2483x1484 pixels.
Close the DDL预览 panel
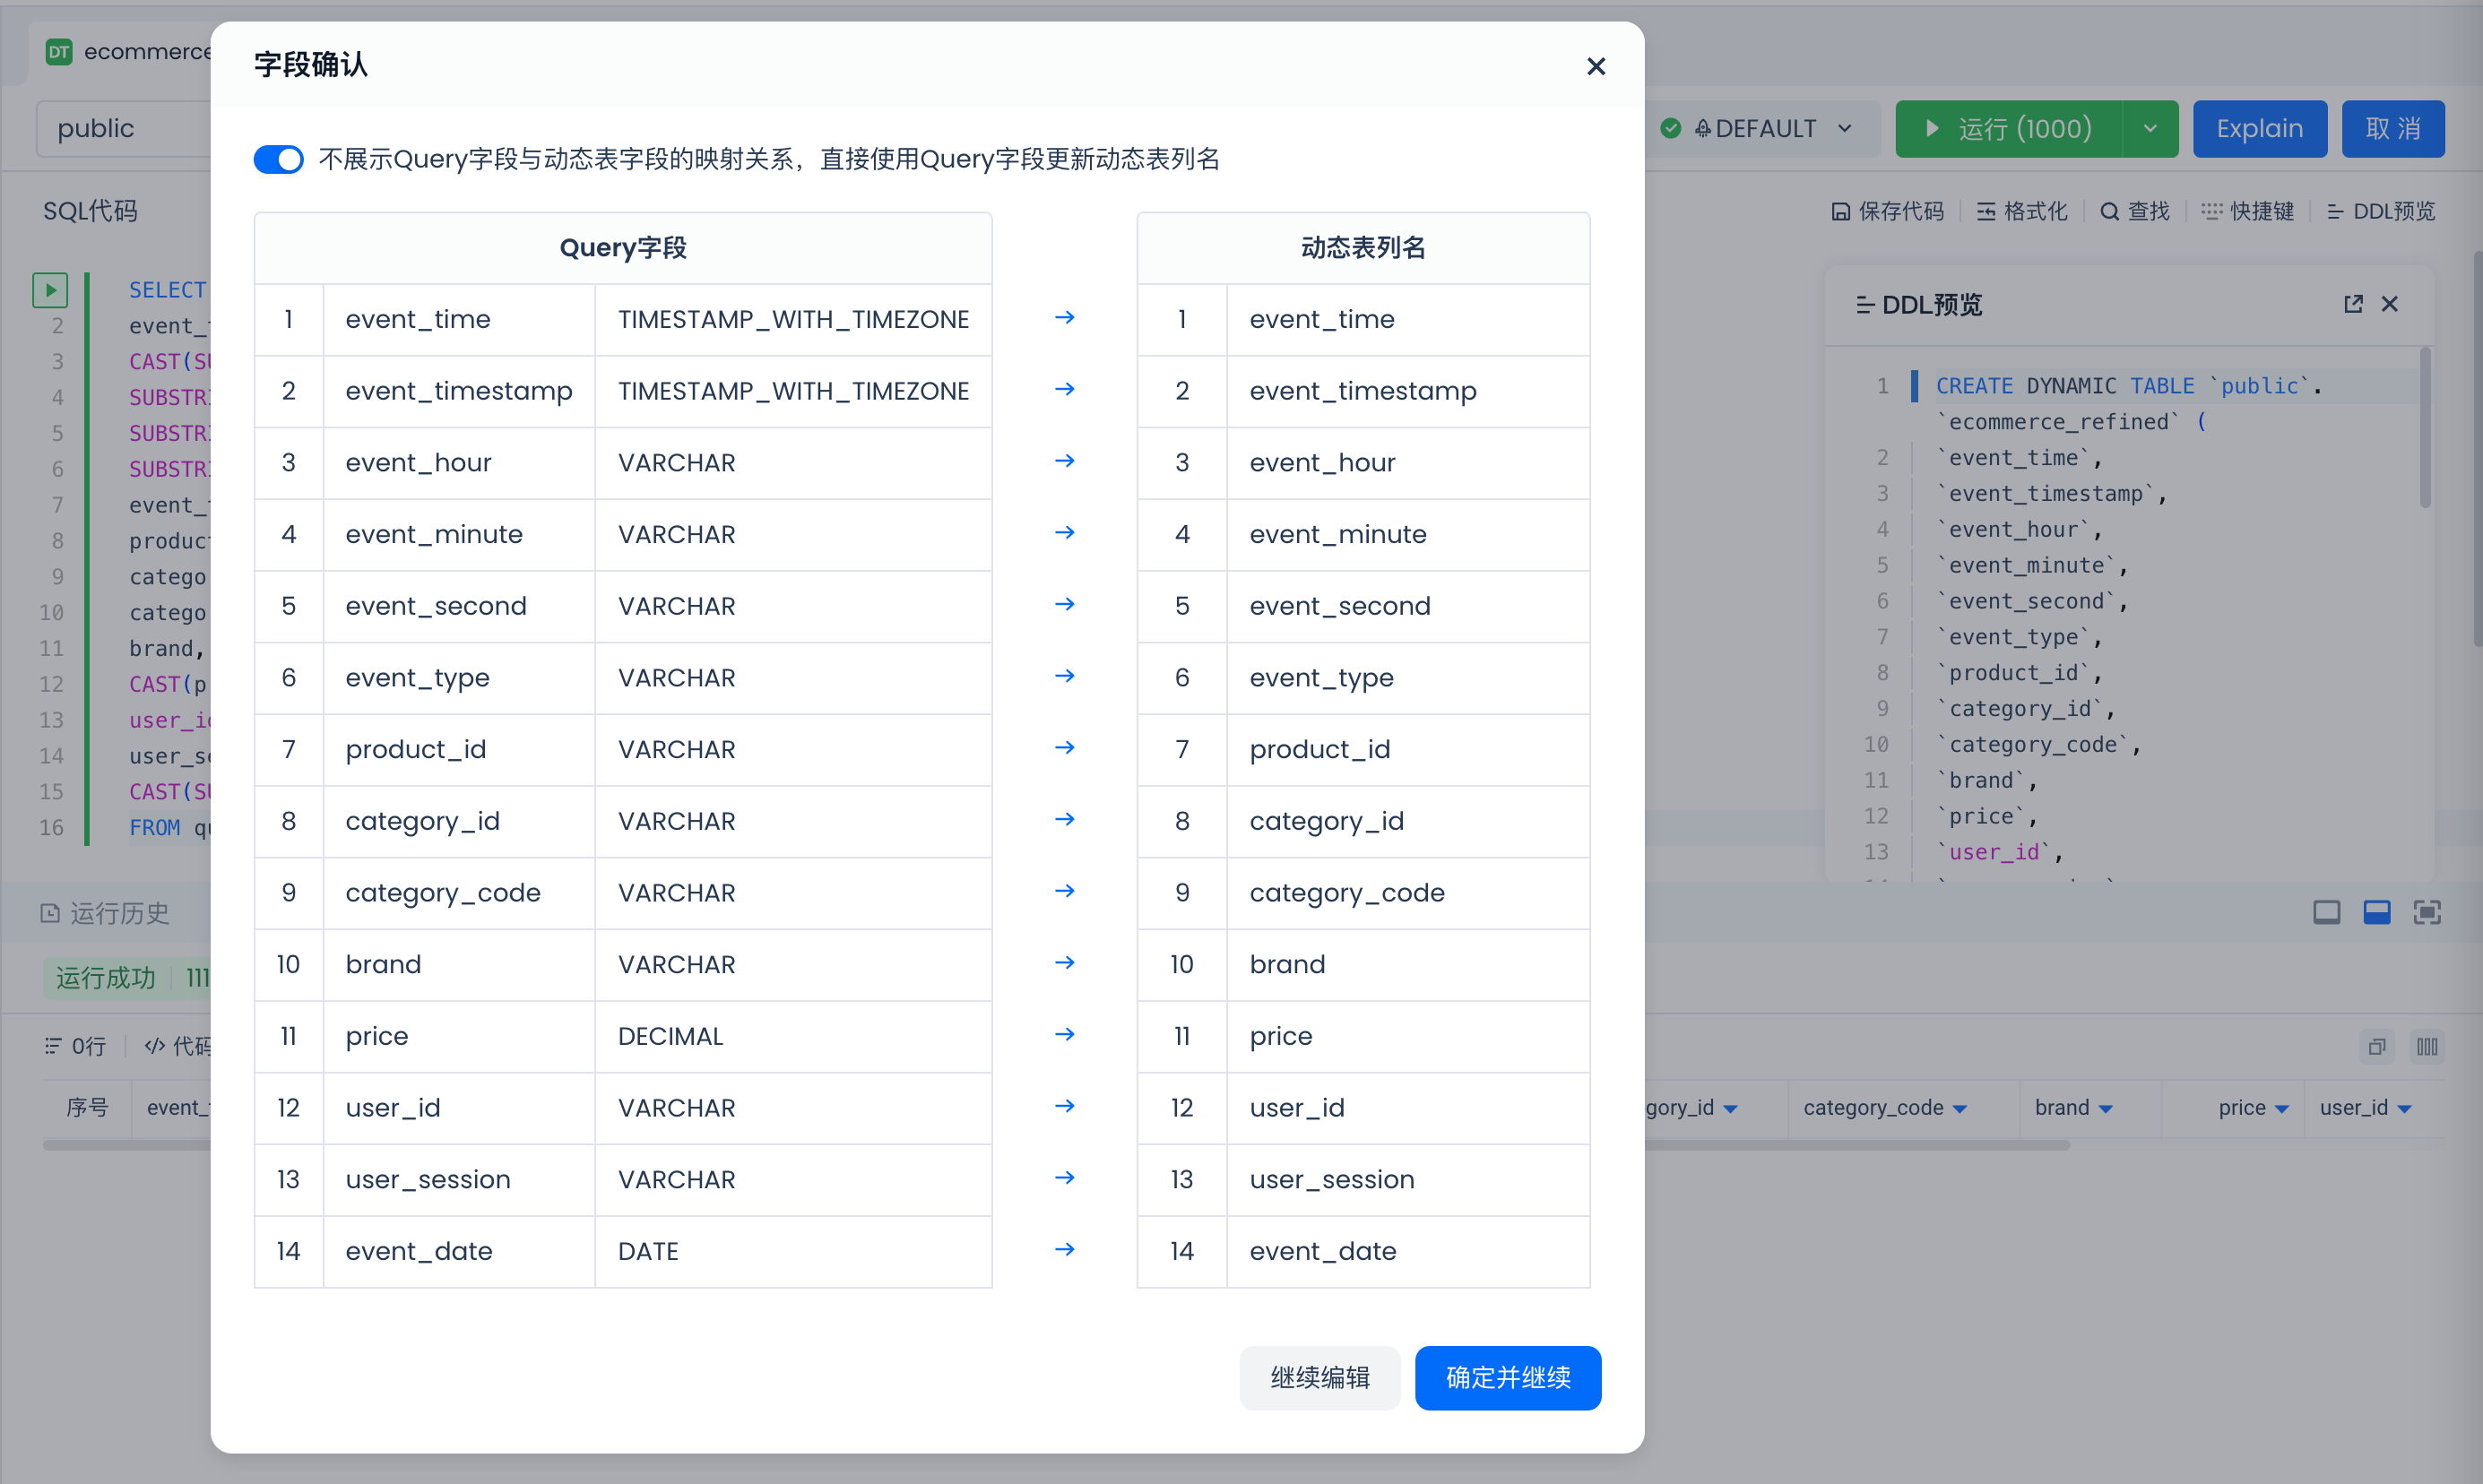tap(2389, 304)
